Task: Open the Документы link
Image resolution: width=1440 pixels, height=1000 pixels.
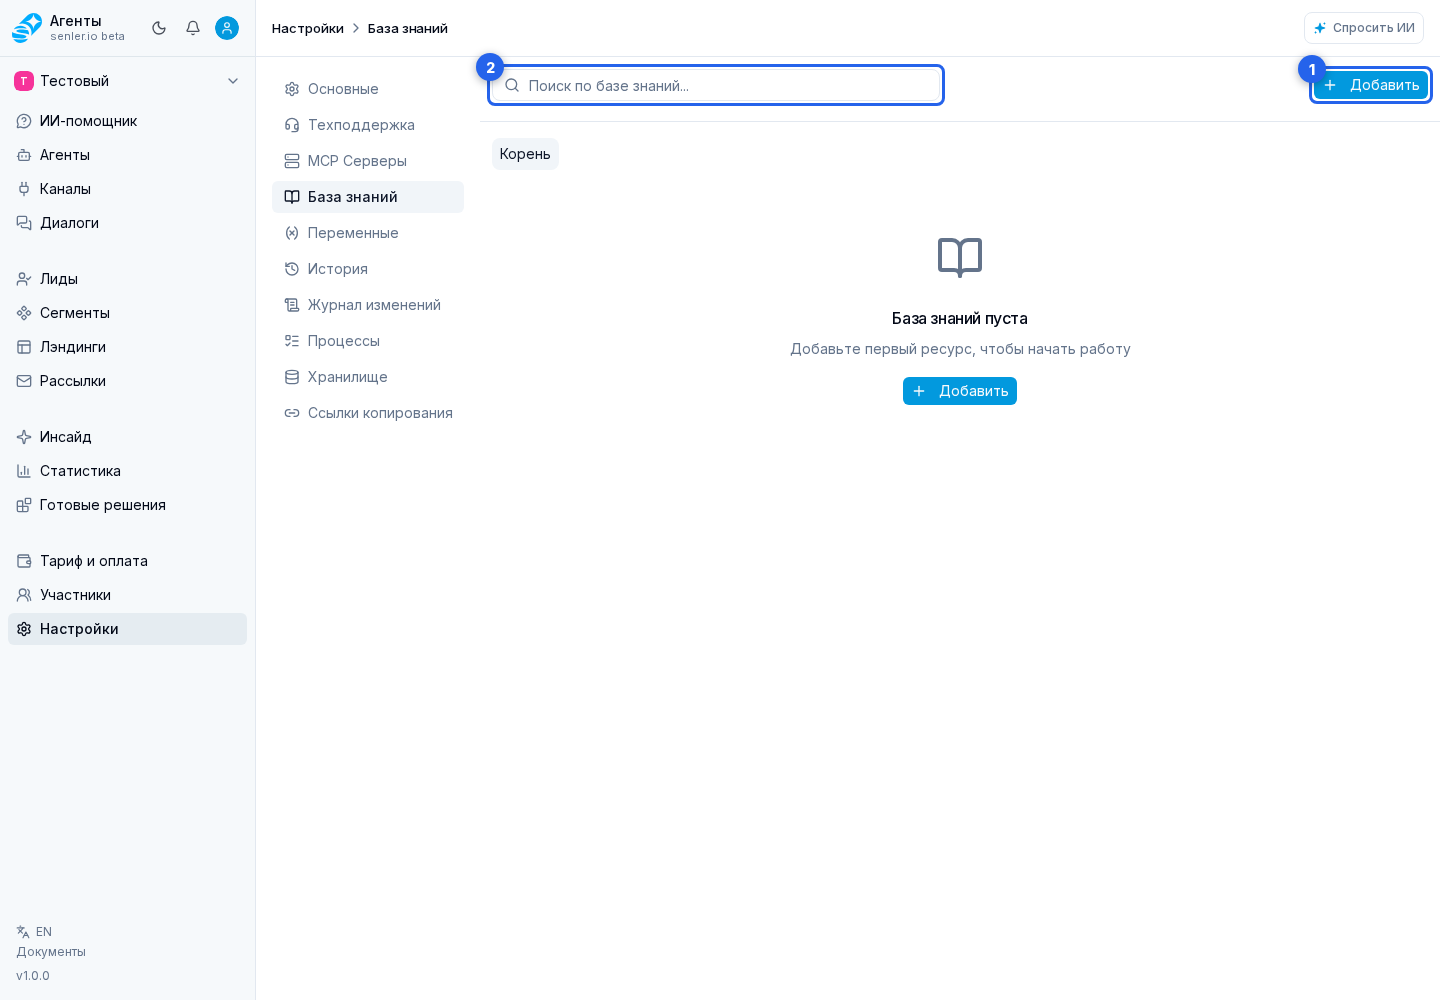Action: click(x=51, y=952)
